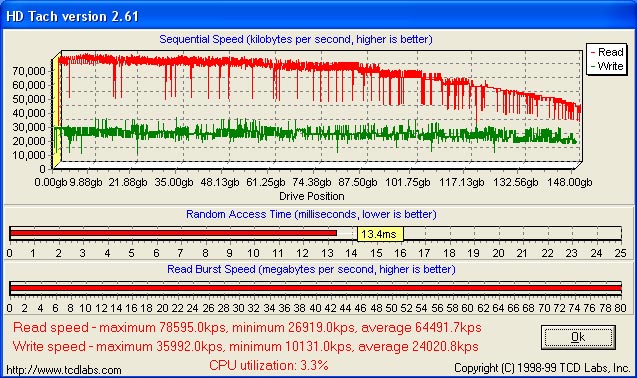Image resolution: width=637 pixels, height=378 pixels.
Task: Select the Write legend entry
Action: [607, 66]
